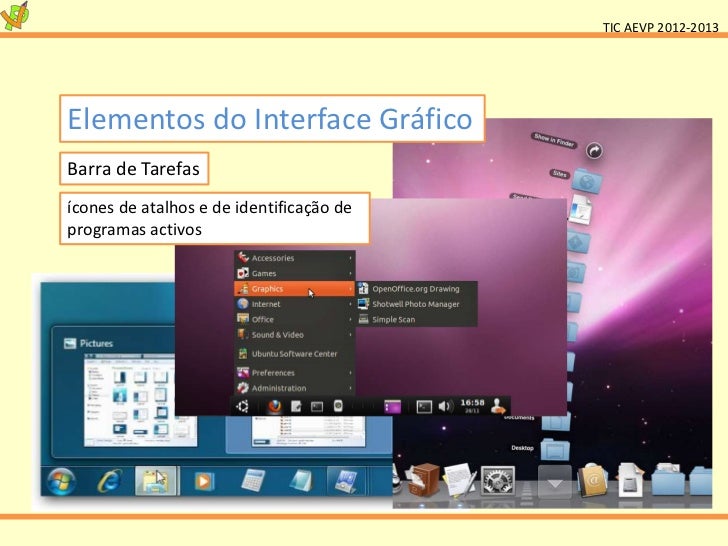This screenshot has height=546, width=728.
Task: Click the Show in Finder arrow icon
Action: (x=594, y=150)
